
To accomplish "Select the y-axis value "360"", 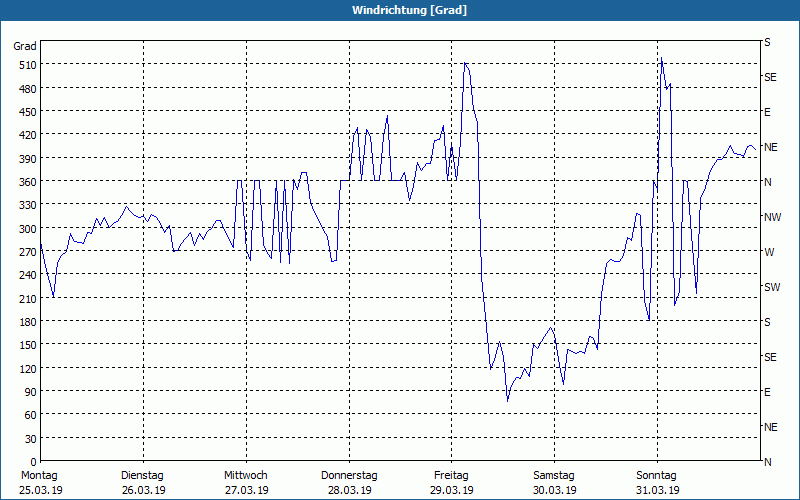I will (28, 182).
